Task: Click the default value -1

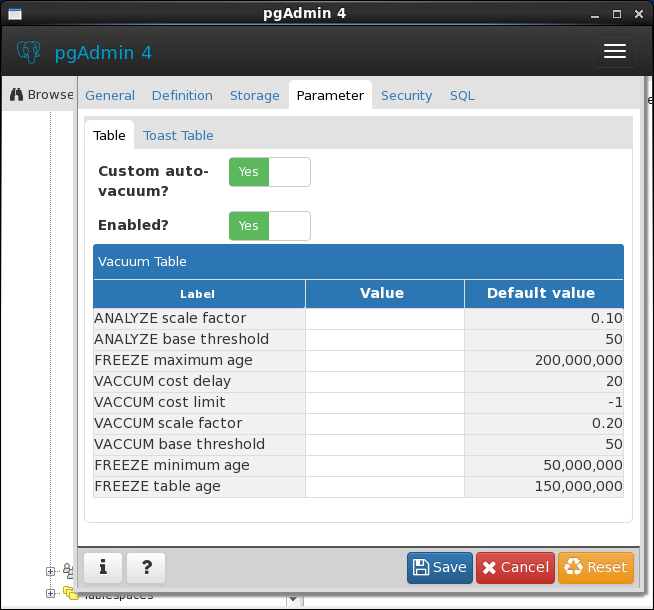Action: coord(615,402)
